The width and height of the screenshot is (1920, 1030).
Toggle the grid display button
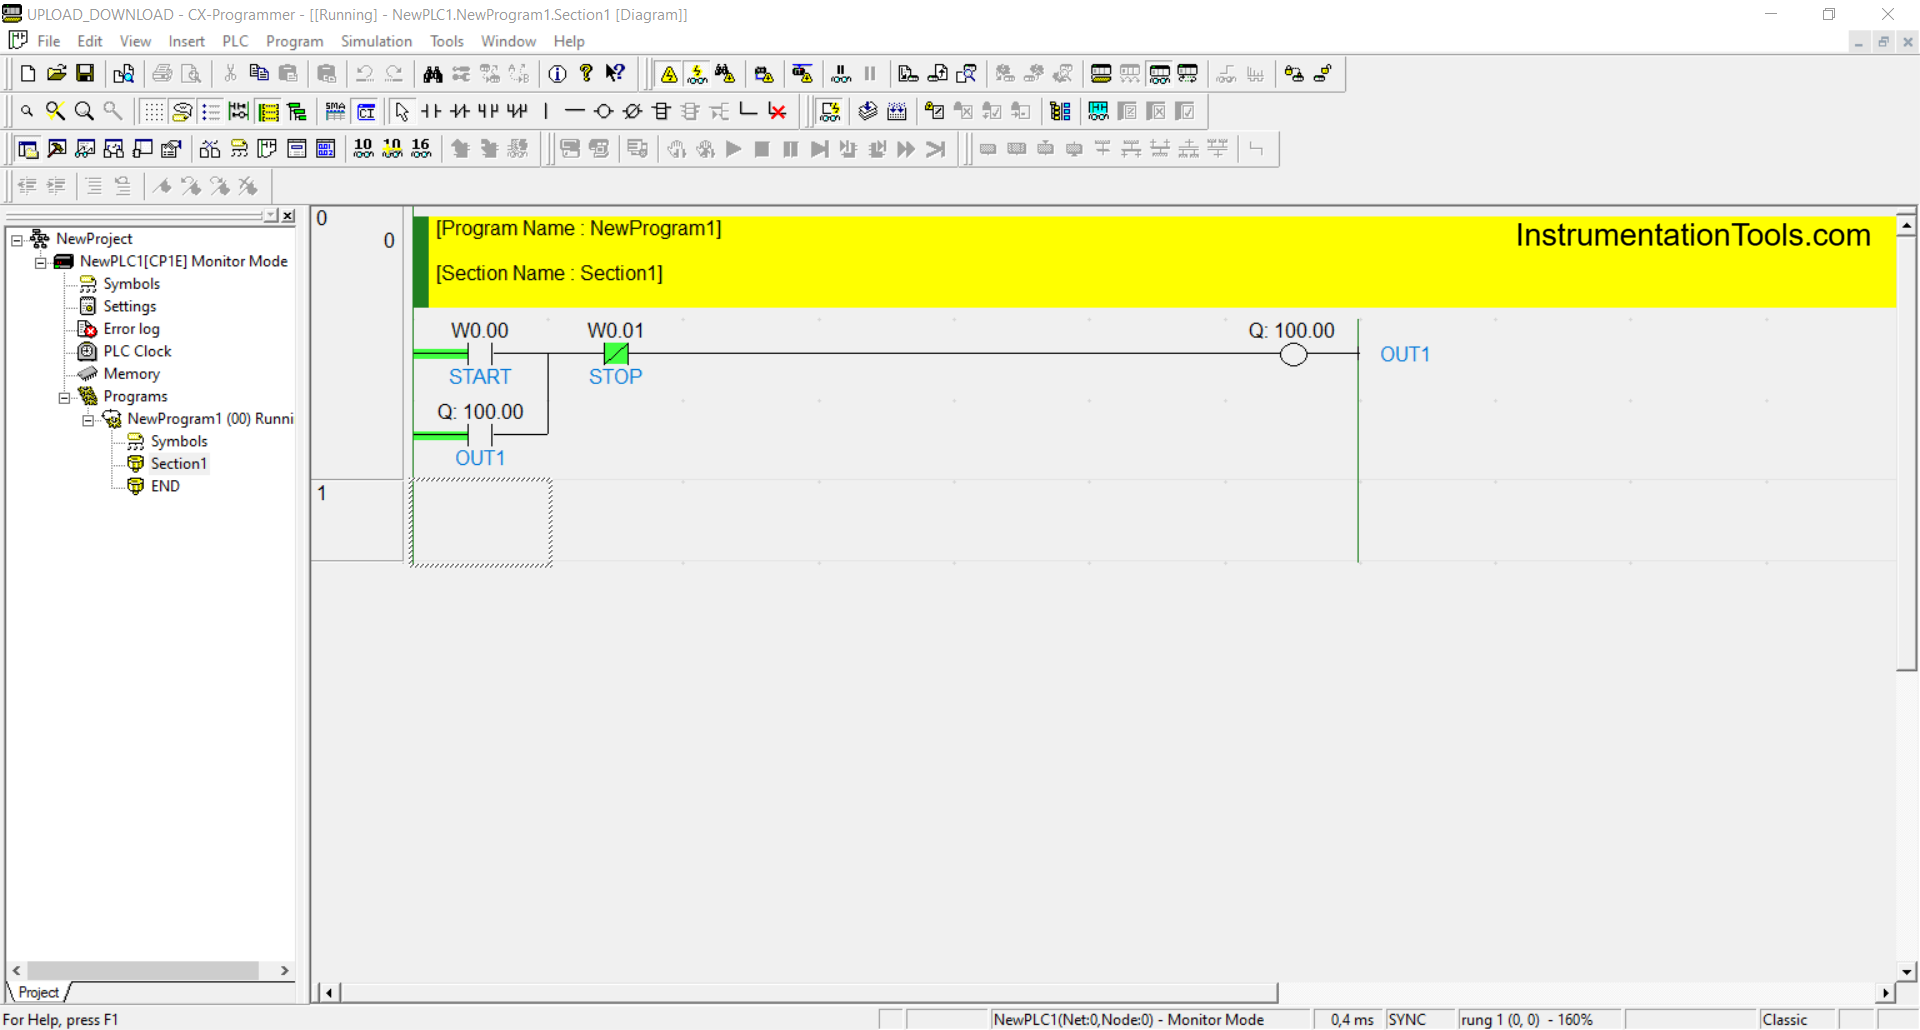[153, 111]
